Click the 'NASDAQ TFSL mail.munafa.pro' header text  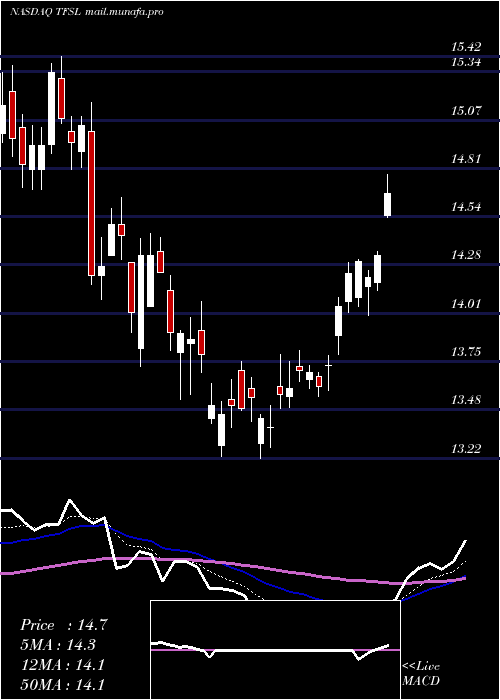[x=86, y=12]
